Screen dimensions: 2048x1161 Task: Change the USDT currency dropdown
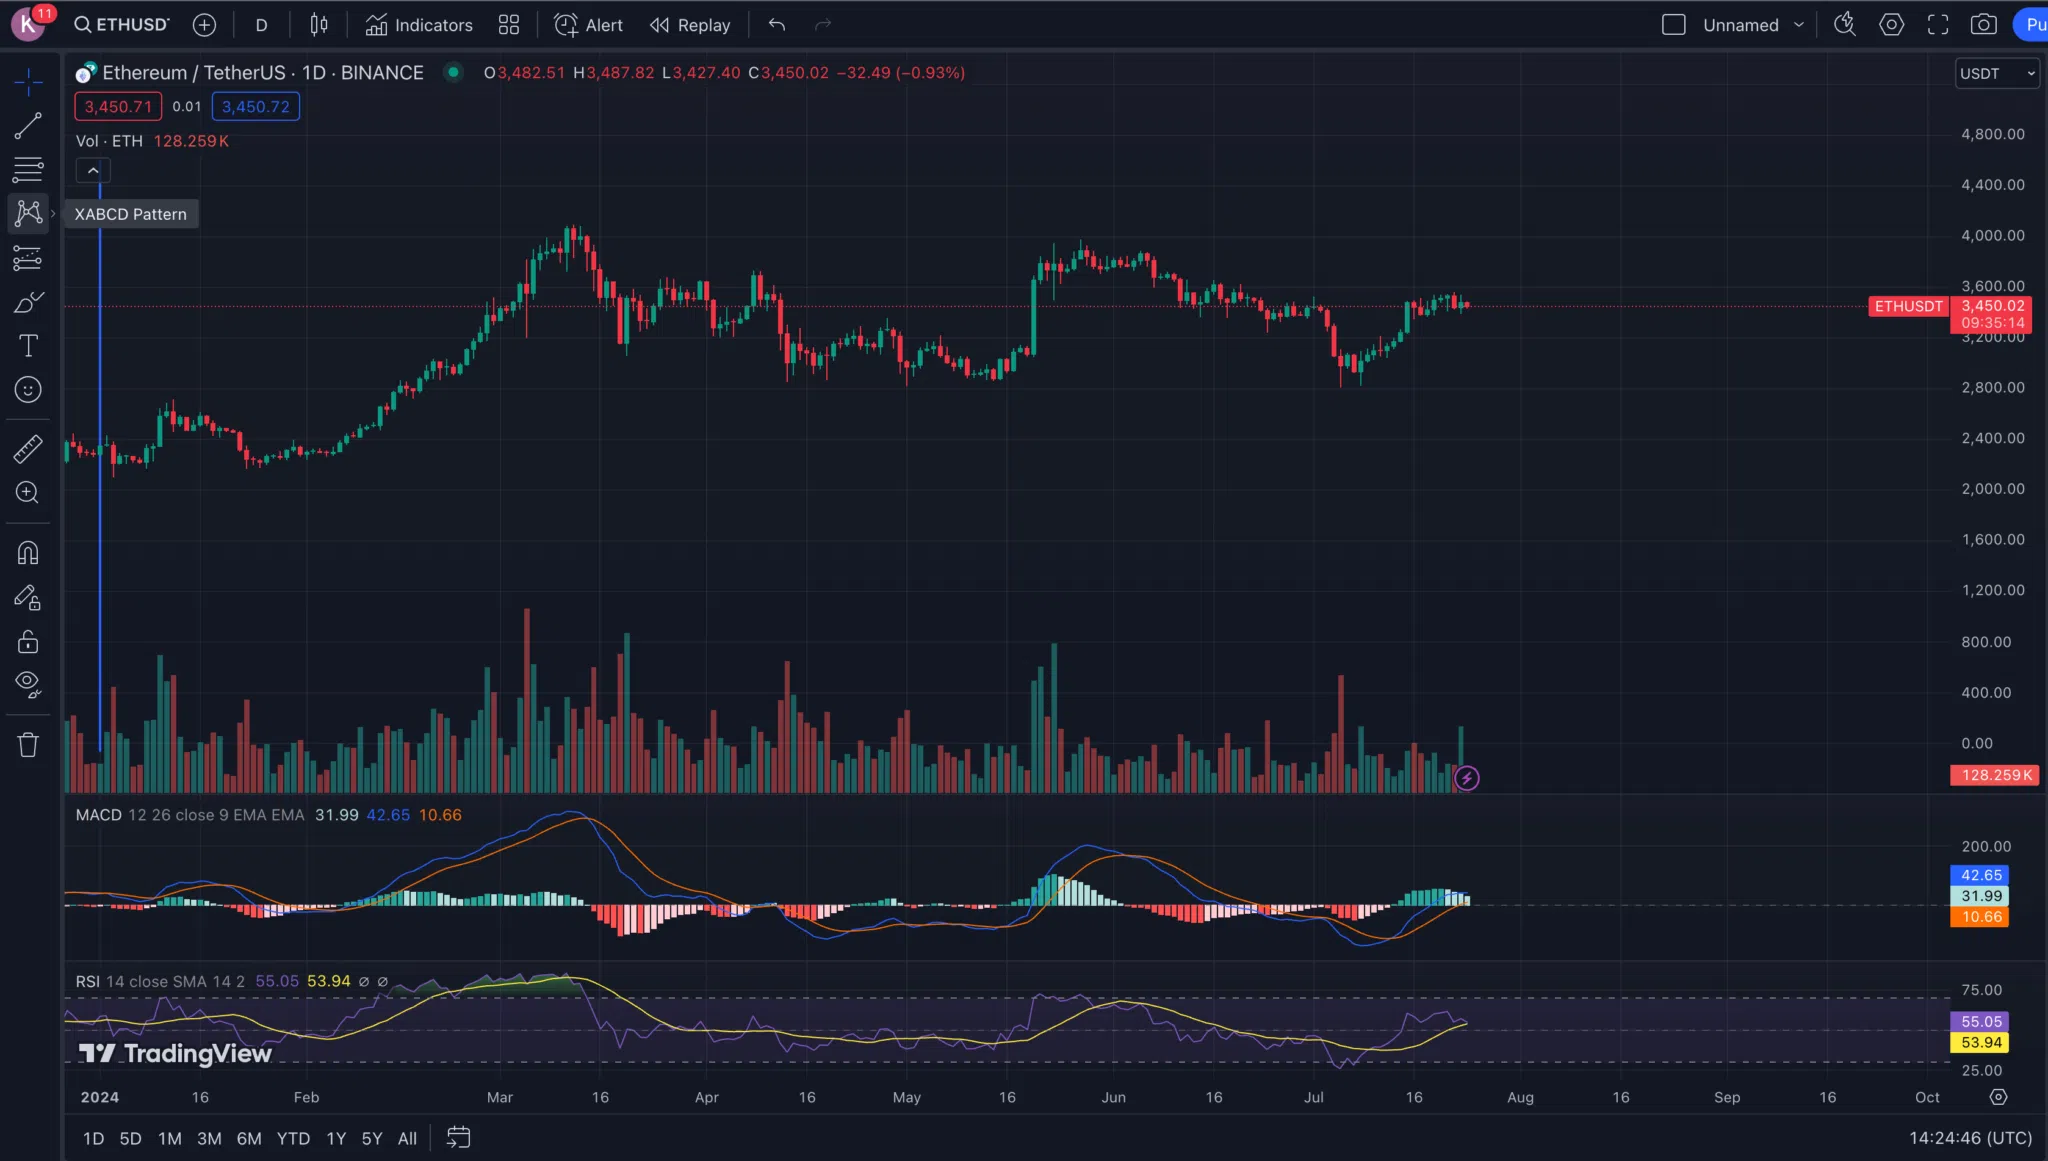pos(1997,73)
